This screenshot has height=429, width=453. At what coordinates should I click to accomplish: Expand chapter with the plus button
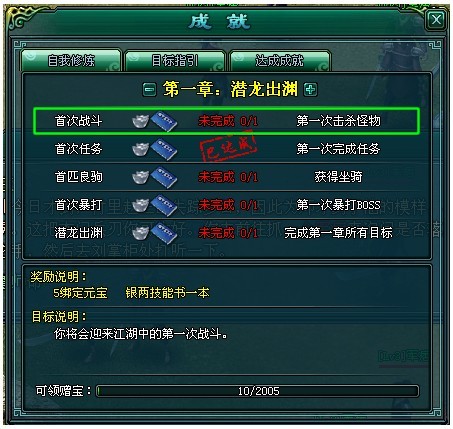click(x=311, y=89)
